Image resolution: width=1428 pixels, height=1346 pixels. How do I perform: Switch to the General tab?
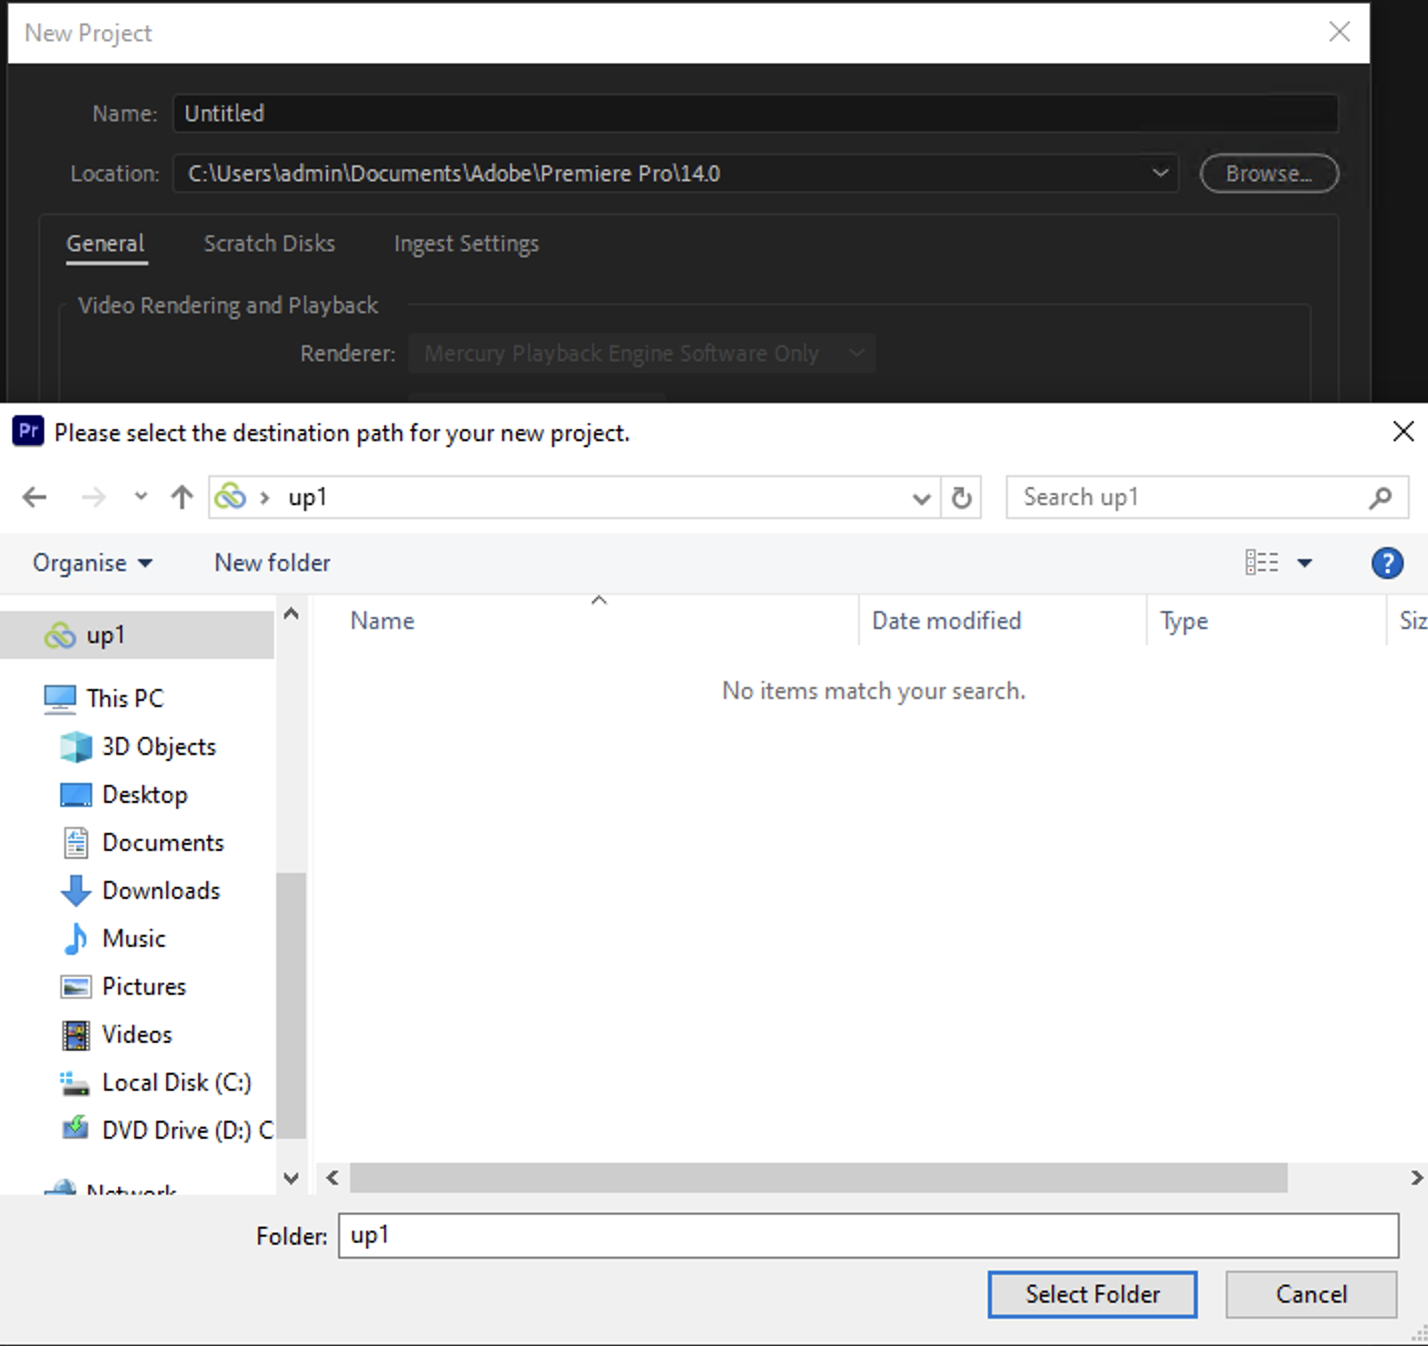(x=105, y=244)
